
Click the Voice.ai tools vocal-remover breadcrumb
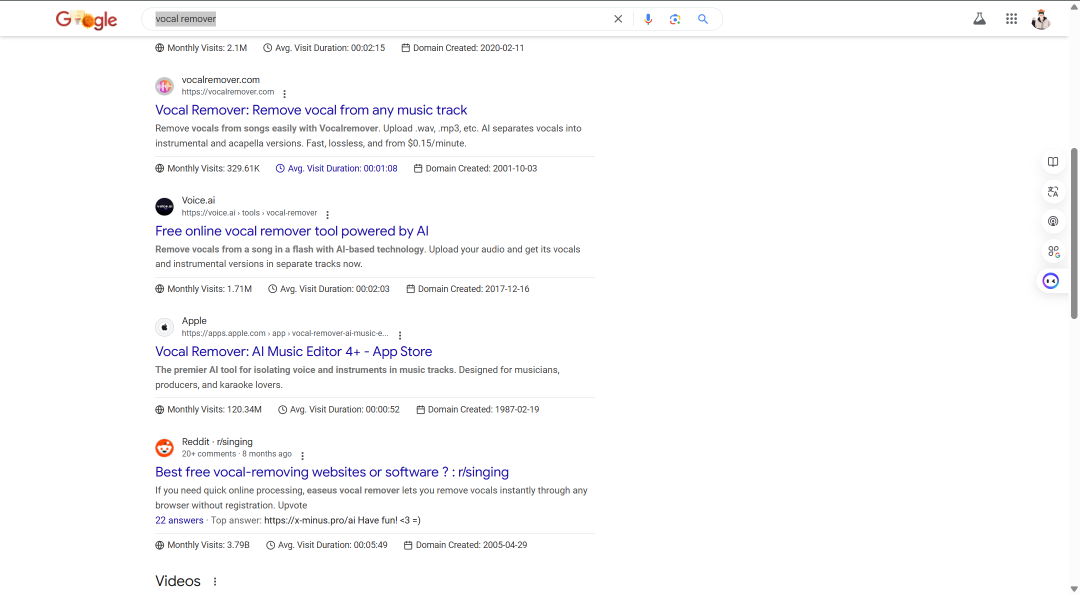click(249, 213)
